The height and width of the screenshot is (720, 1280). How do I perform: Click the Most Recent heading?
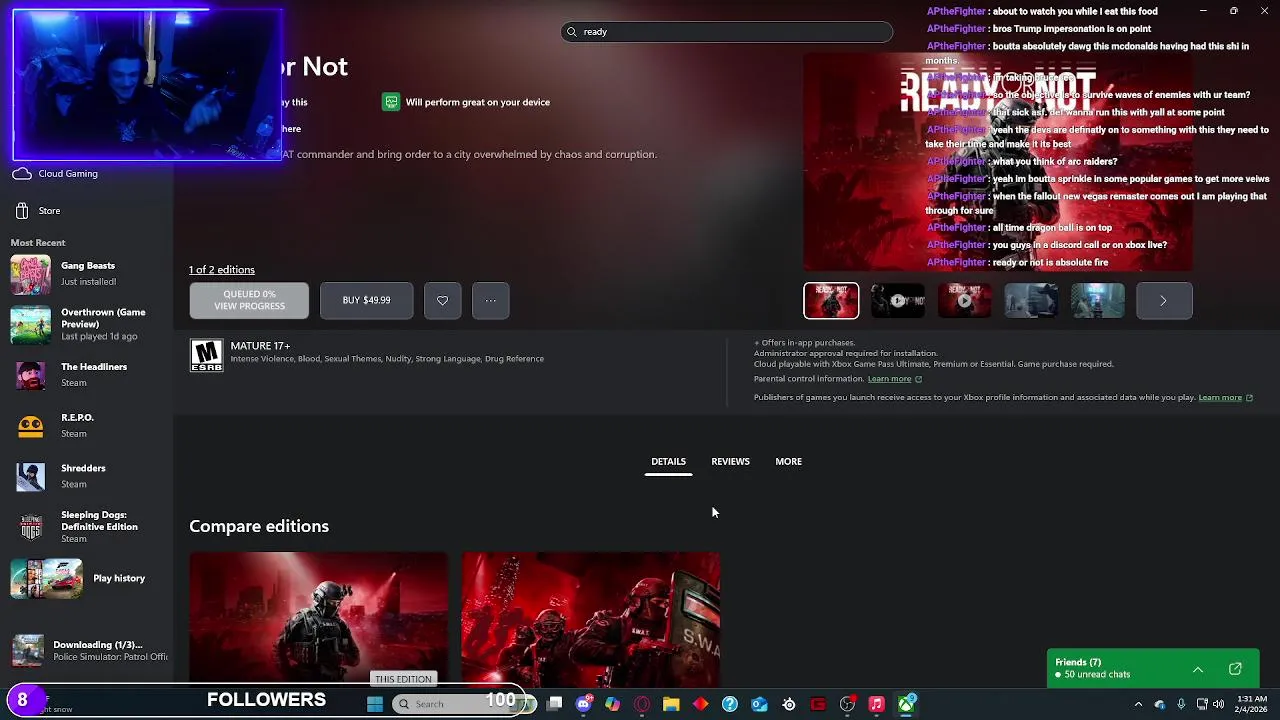(38, 243)
